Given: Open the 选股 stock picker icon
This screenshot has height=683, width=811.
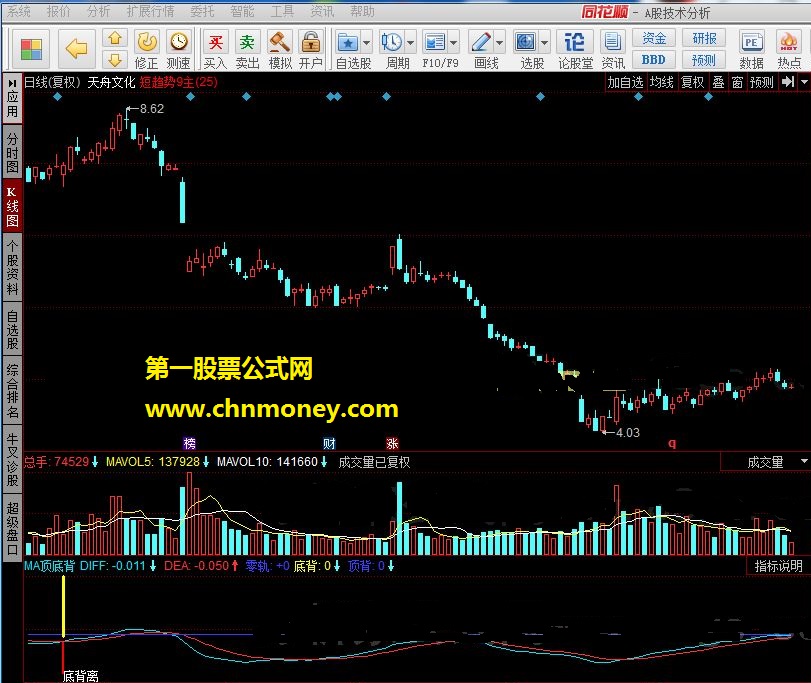Looking at the screenshot, I should pyautogui.click(x=525, y=43).
